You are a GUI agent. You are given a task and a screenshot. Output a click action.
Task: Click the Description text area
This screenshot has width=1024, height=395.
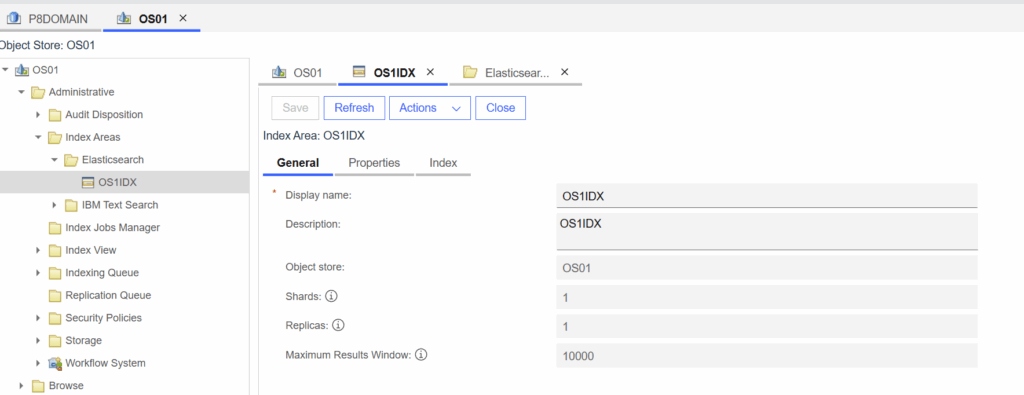point(767,231)
